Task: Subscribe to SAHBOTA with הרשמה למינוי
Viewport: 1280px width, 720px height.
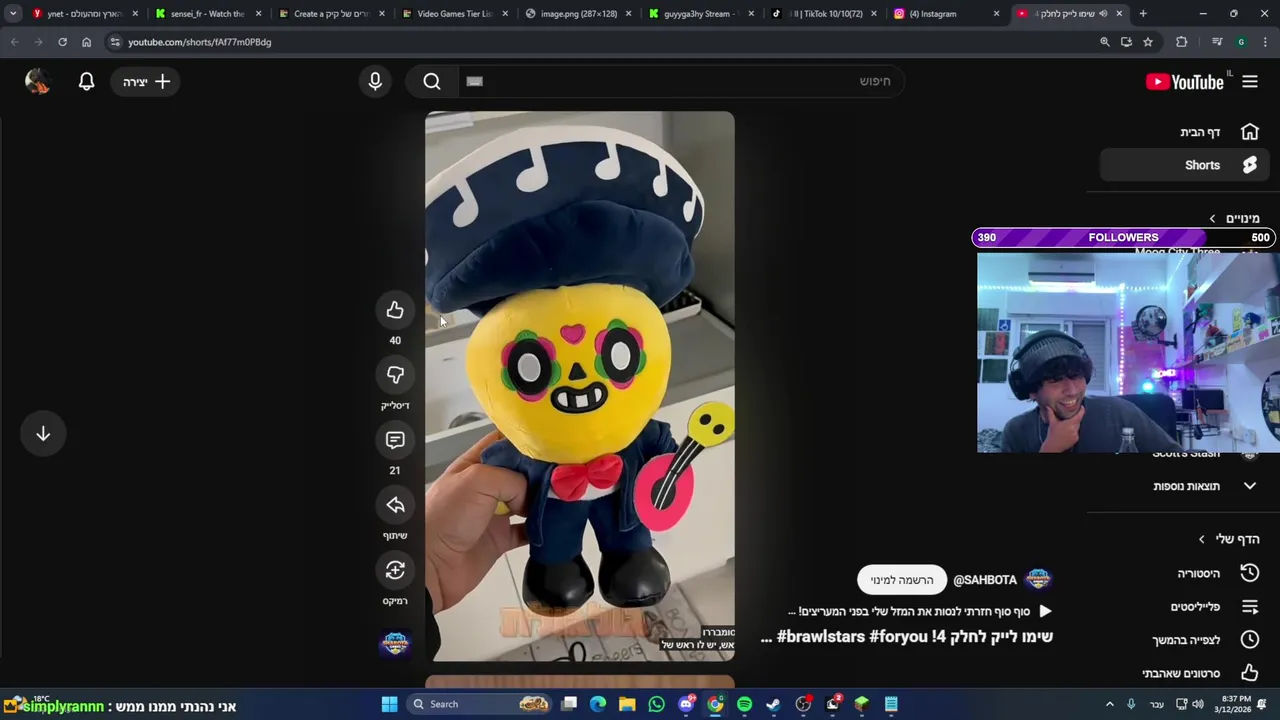Action: click(902, 580)
